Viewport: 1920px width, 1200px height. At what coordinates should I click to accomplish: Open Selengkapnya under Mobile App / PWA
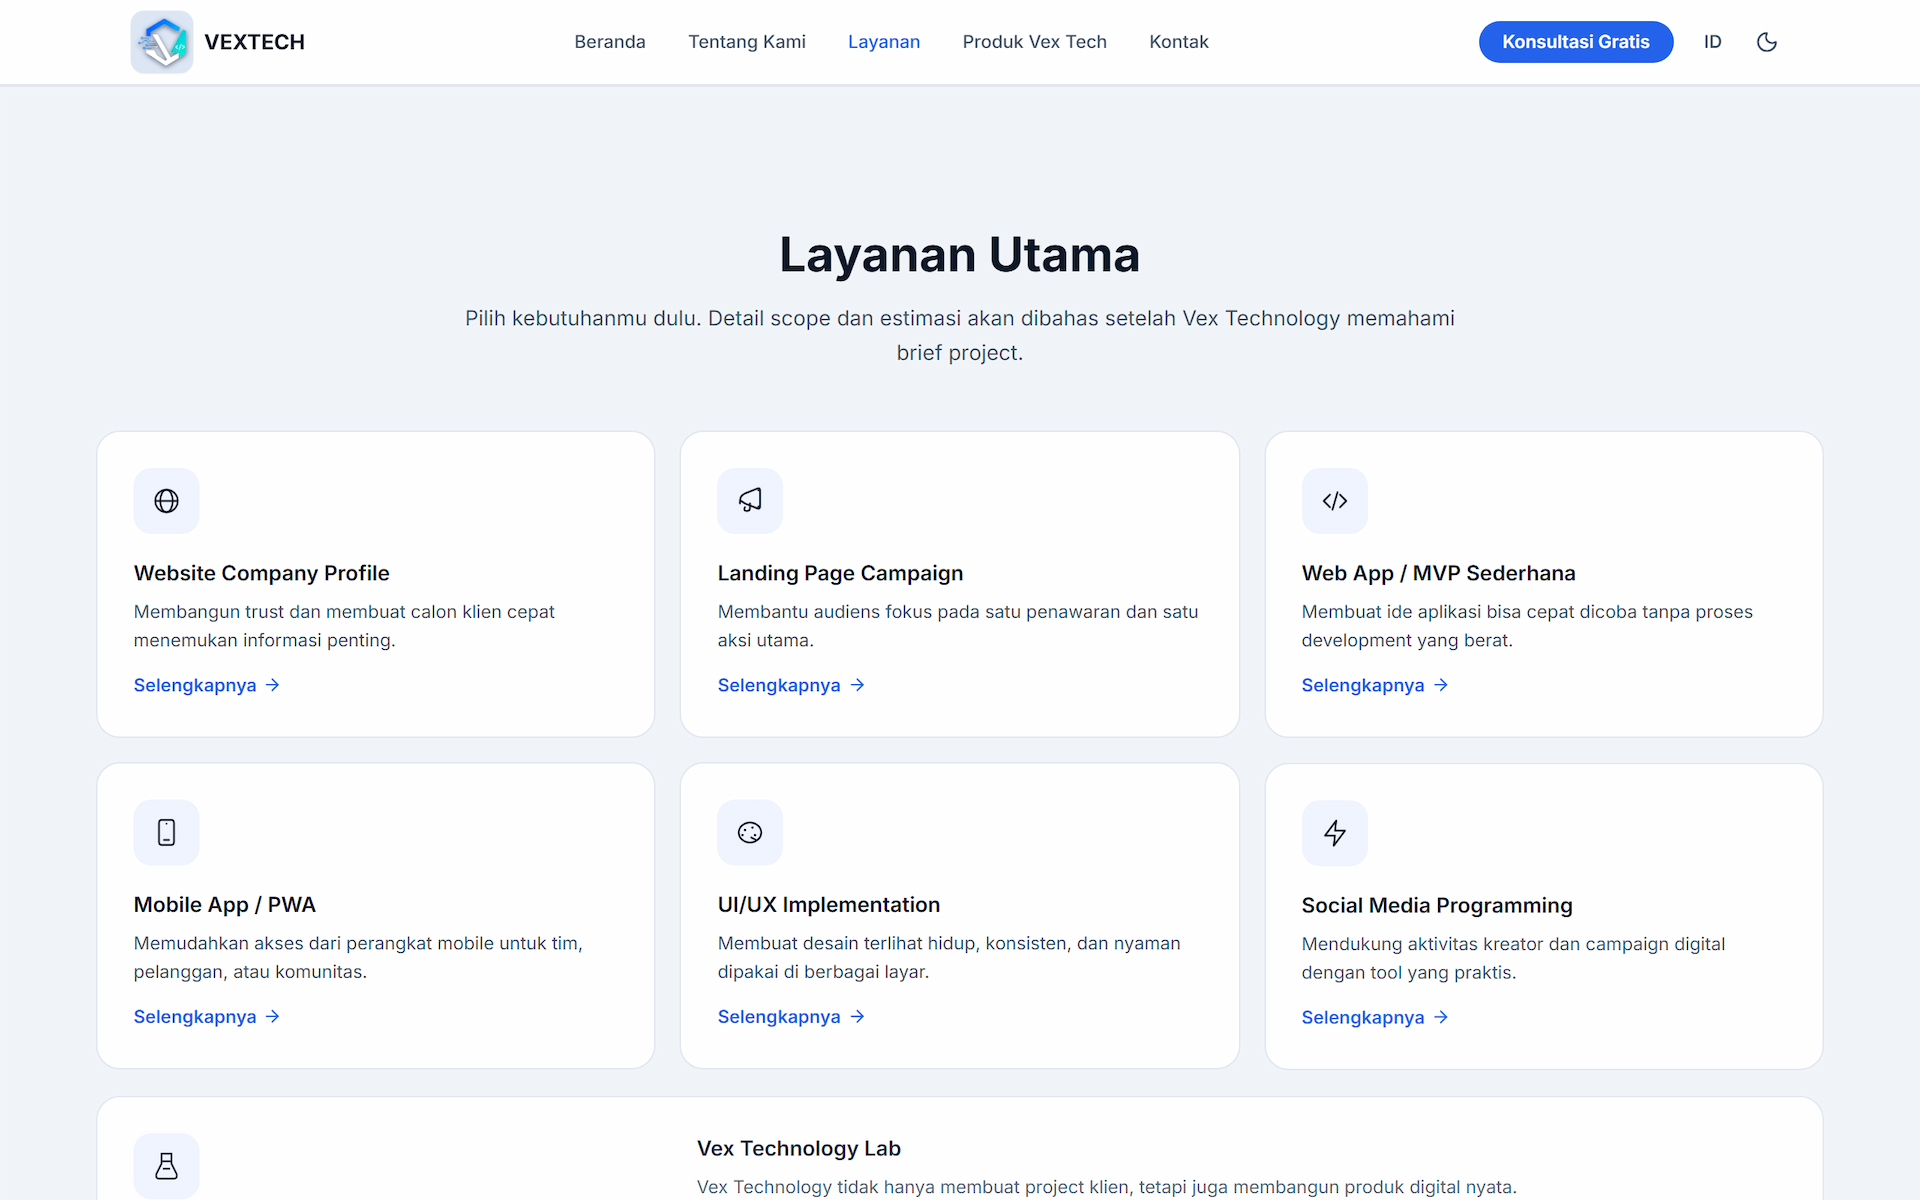click(207, 1017)
